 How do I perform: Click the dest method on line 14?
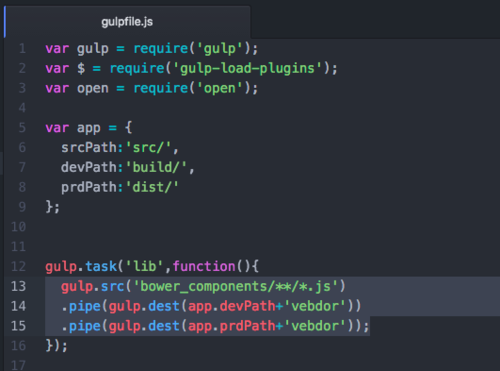[164, 306]
